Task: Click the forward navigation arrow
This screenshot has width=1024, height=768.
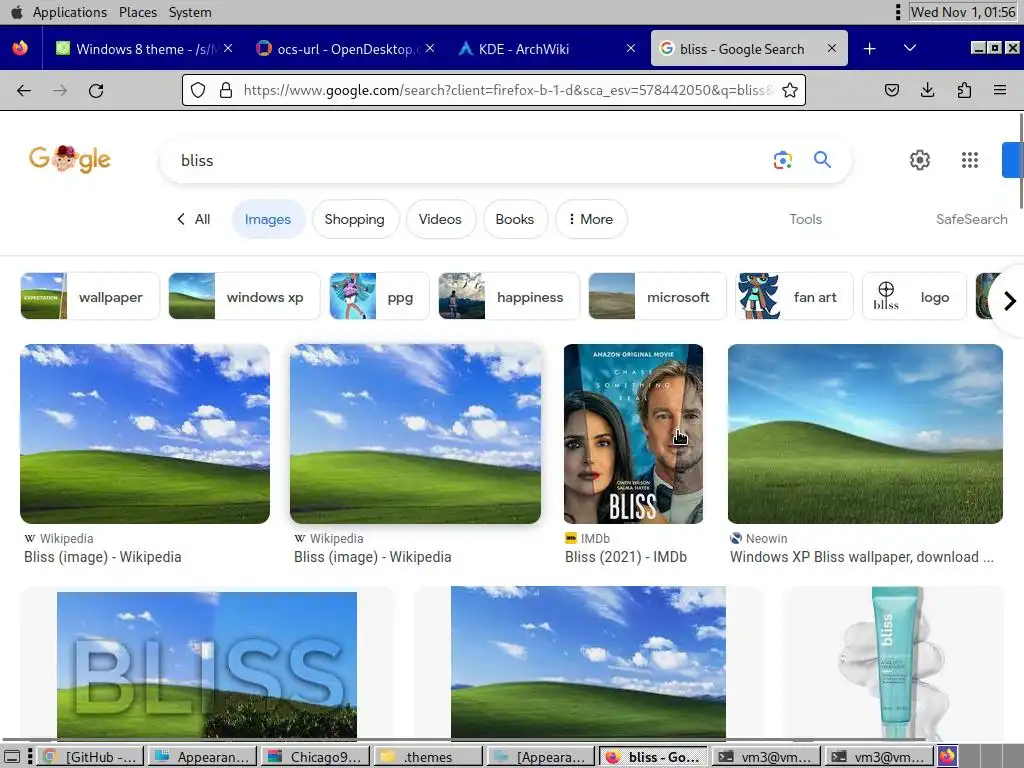Action: click(x=60, y=91)
